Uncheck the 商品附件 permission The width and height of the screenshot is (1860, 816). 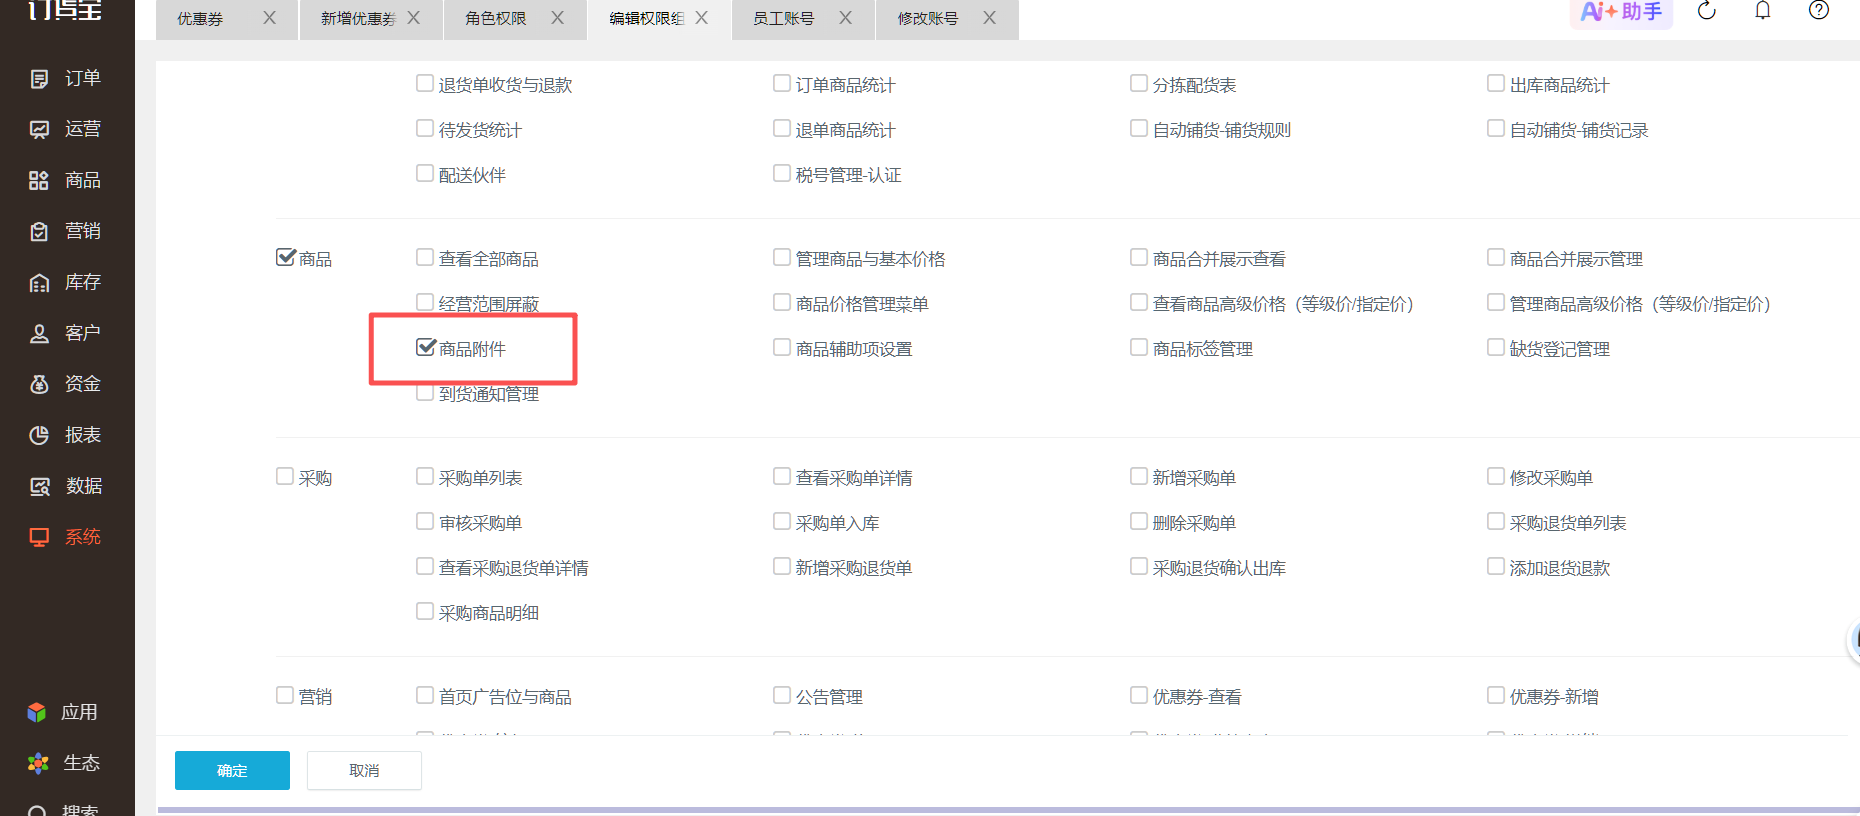(425, 348)
